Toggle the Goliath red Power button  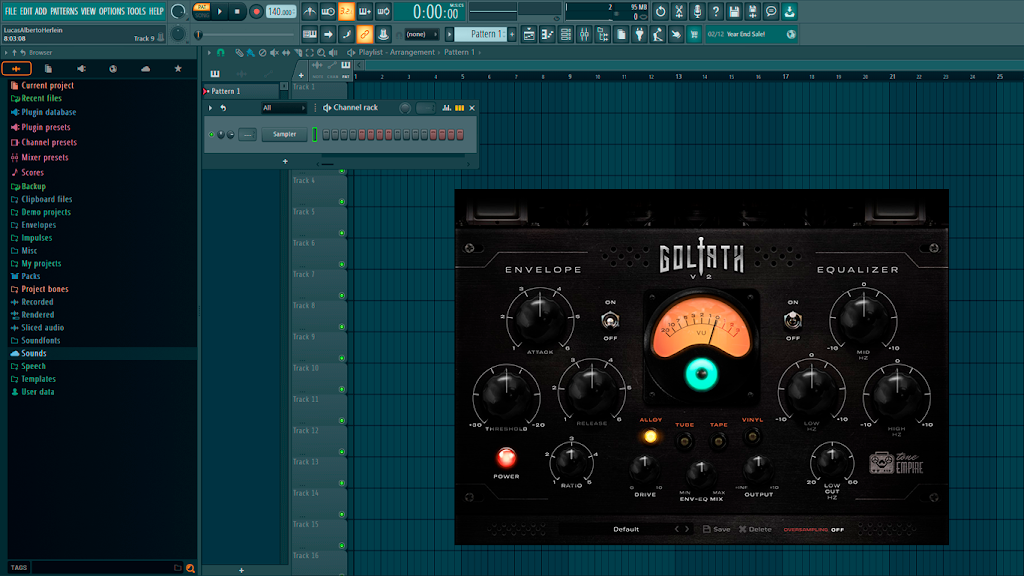[x=506, y=458]
